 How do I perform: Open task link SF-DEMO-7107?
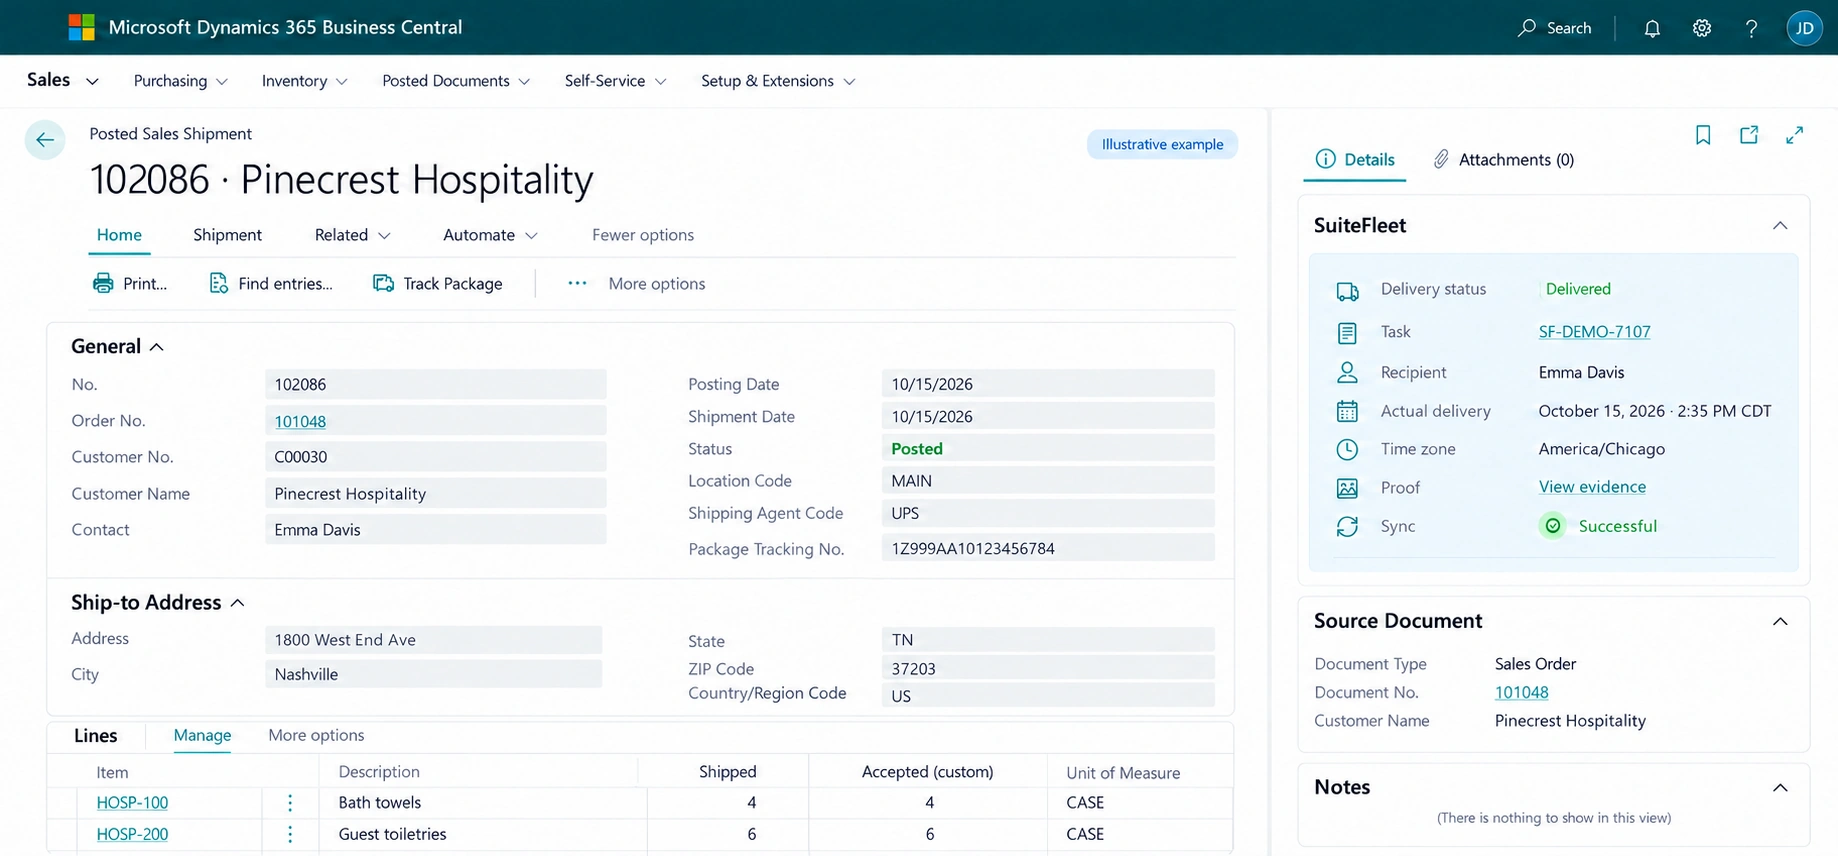[x=1594, y=332]
